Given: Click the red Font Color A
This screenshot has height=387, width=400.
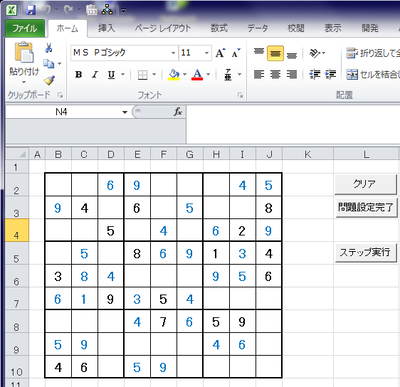Looking at the screenshot, I should (197, 75).
